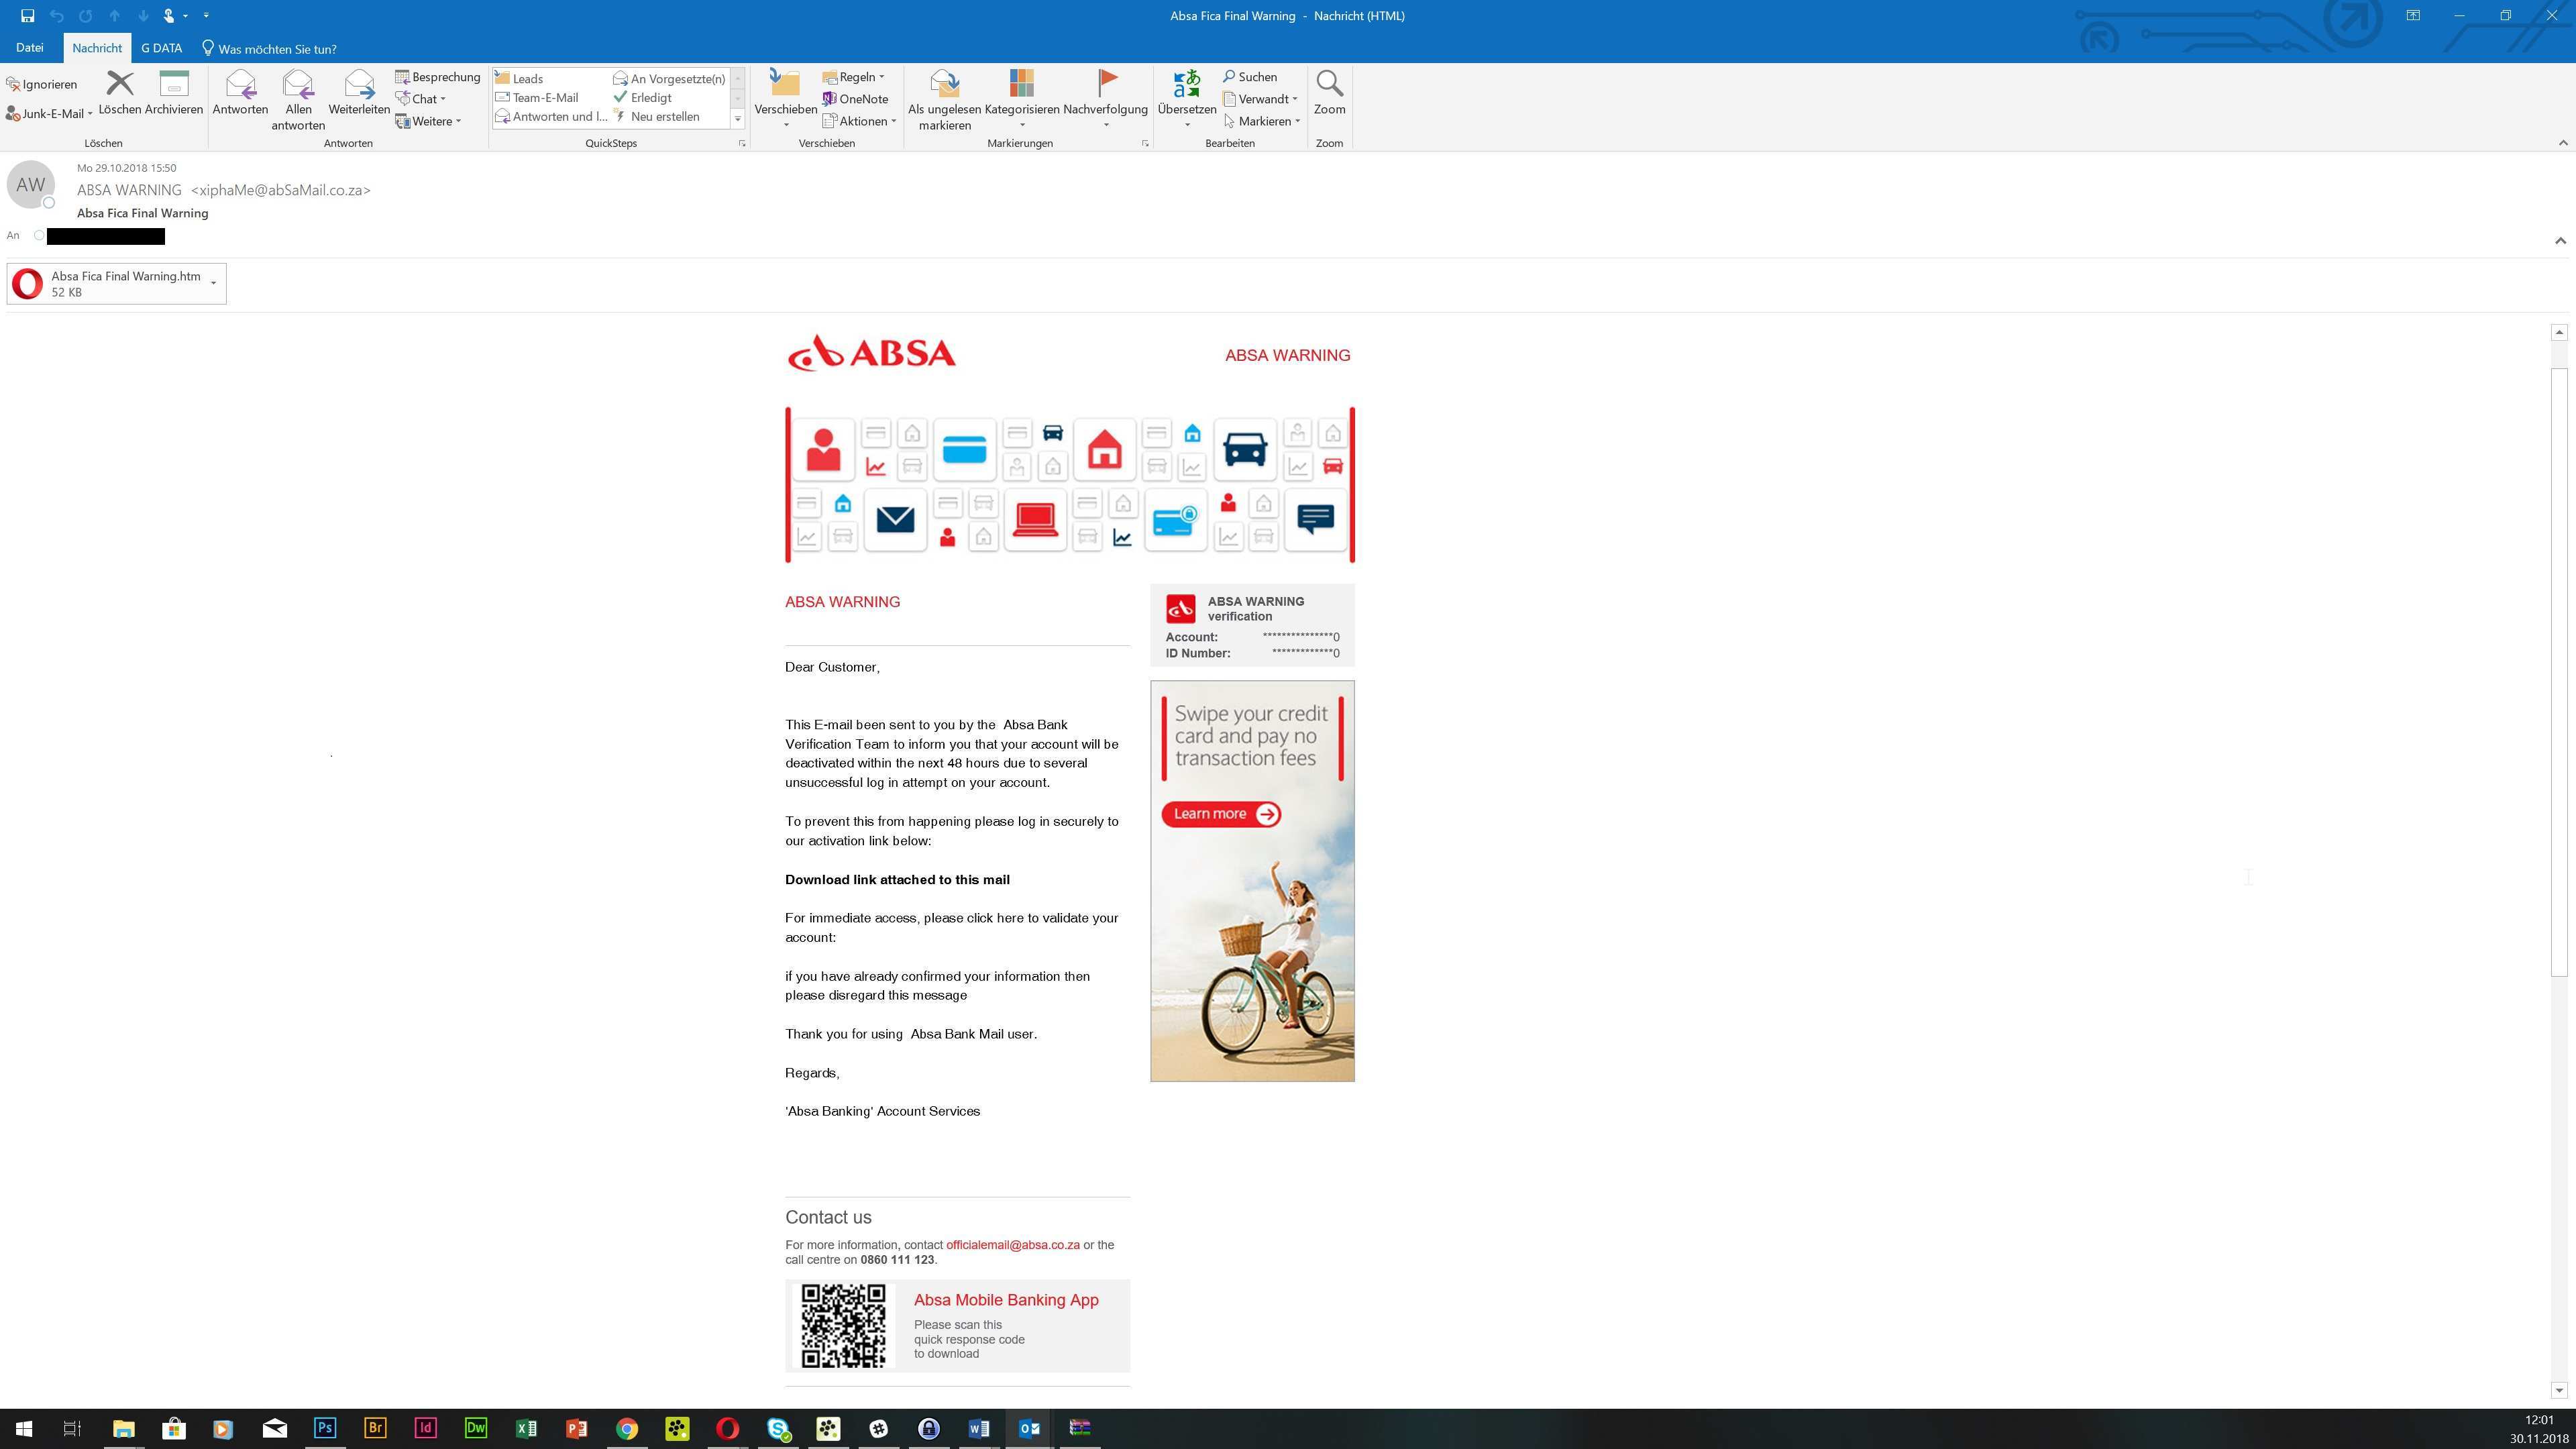Collapse the message header chevron
The image size is (2576, 1449).
click(2560, 240)
